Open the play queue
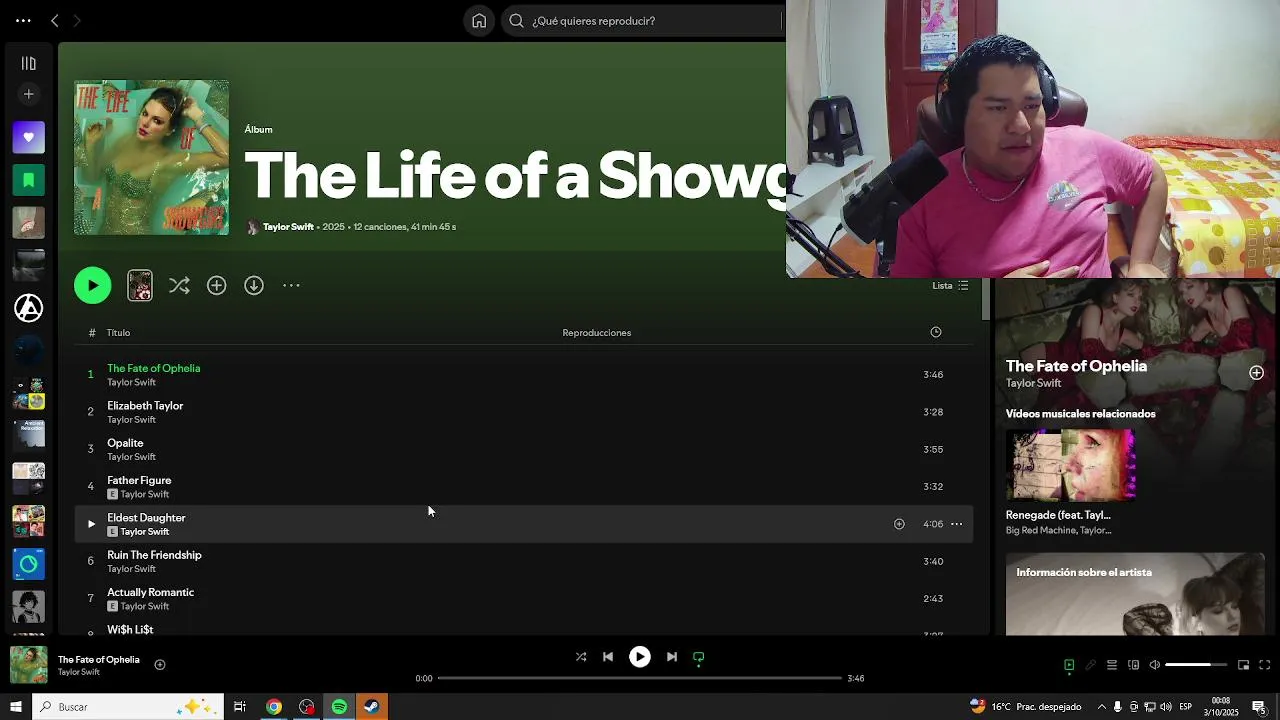 coord(1112,665)
